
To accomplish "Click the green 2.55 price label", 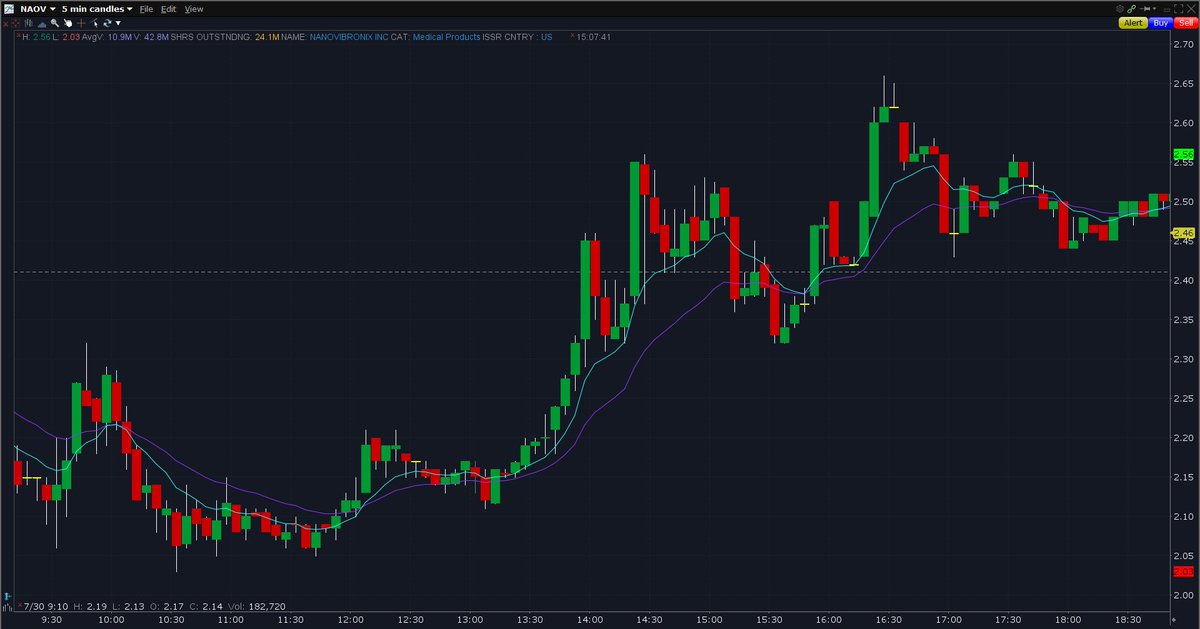I will tap(1184, 155).
